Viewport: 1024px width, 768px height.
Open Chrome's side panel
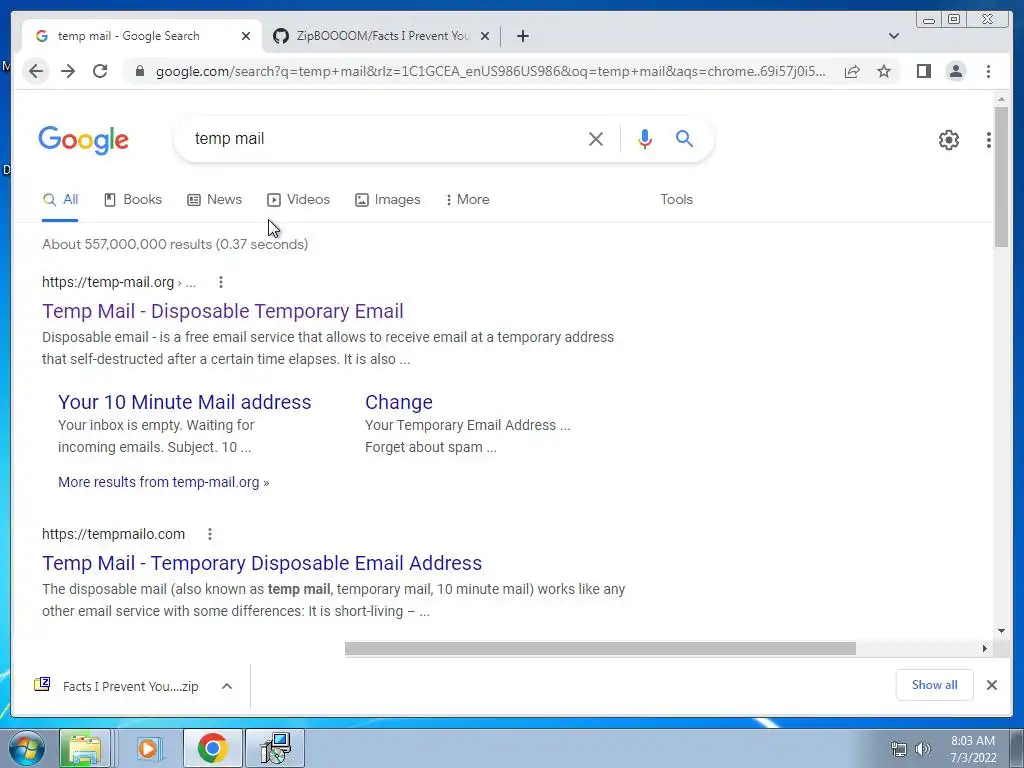923,71
